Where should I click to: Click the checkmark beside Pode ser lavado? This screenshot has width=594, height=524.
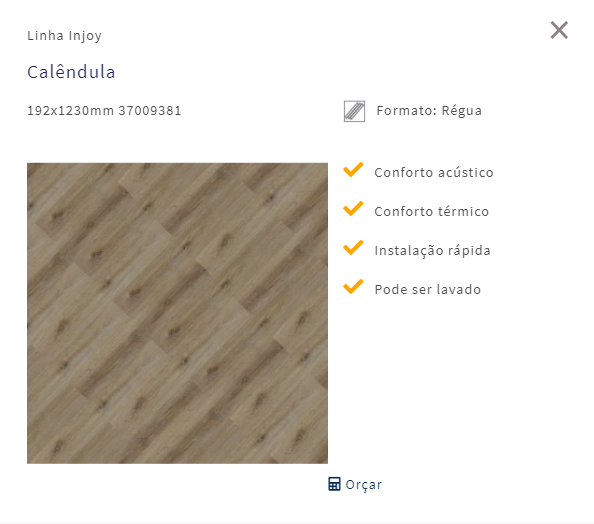coord(353,287)
